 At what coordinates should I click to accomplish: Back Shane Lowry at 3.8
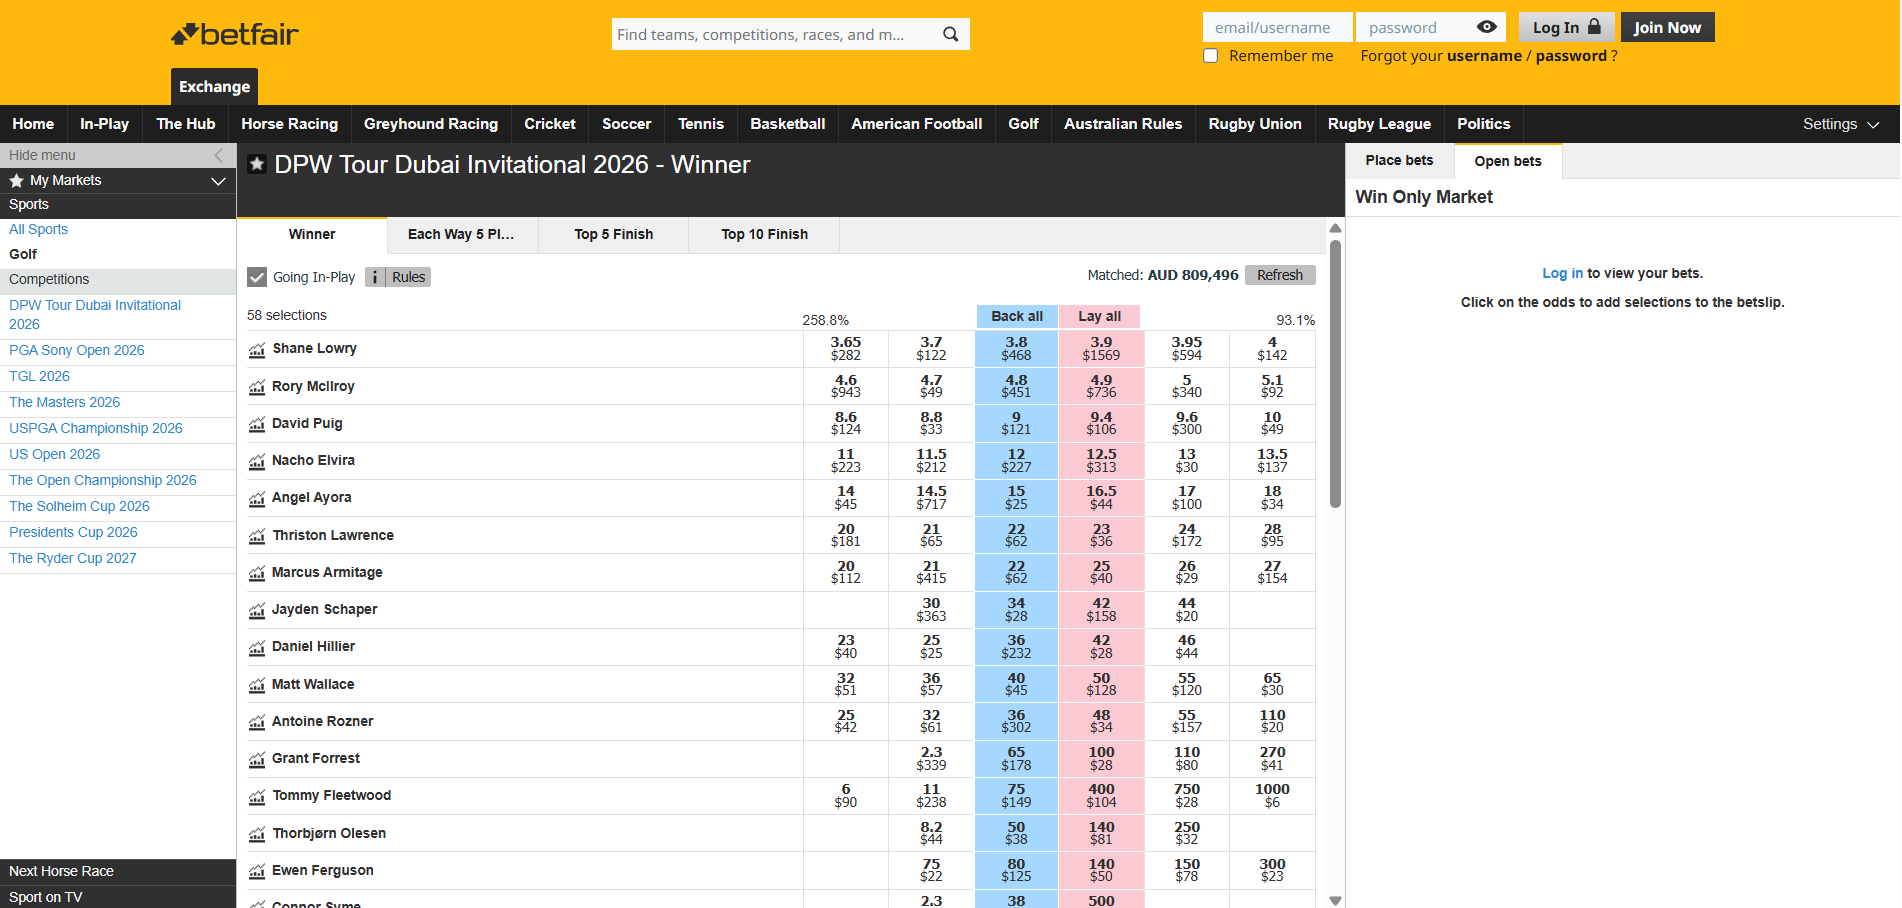coord(1016,348)
